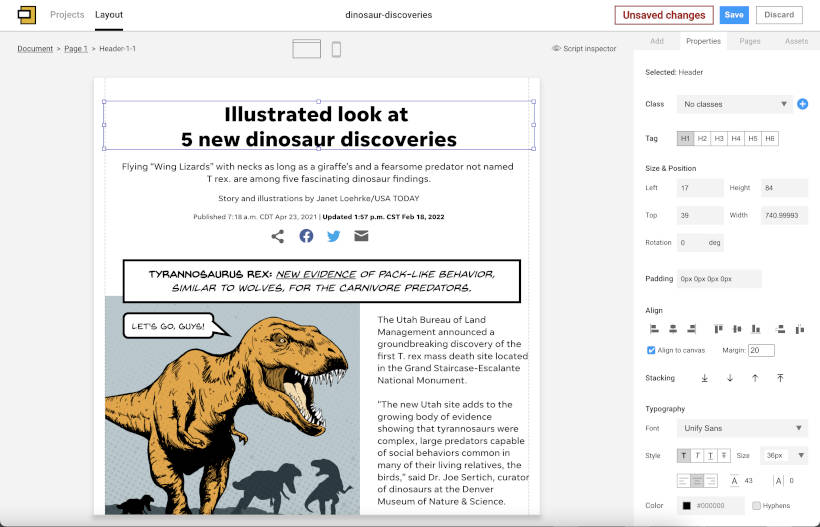Toggle Align to canvas checkbox
This screenshot has width=820, height=527.
pyautogui.click(x=651, y=350)
